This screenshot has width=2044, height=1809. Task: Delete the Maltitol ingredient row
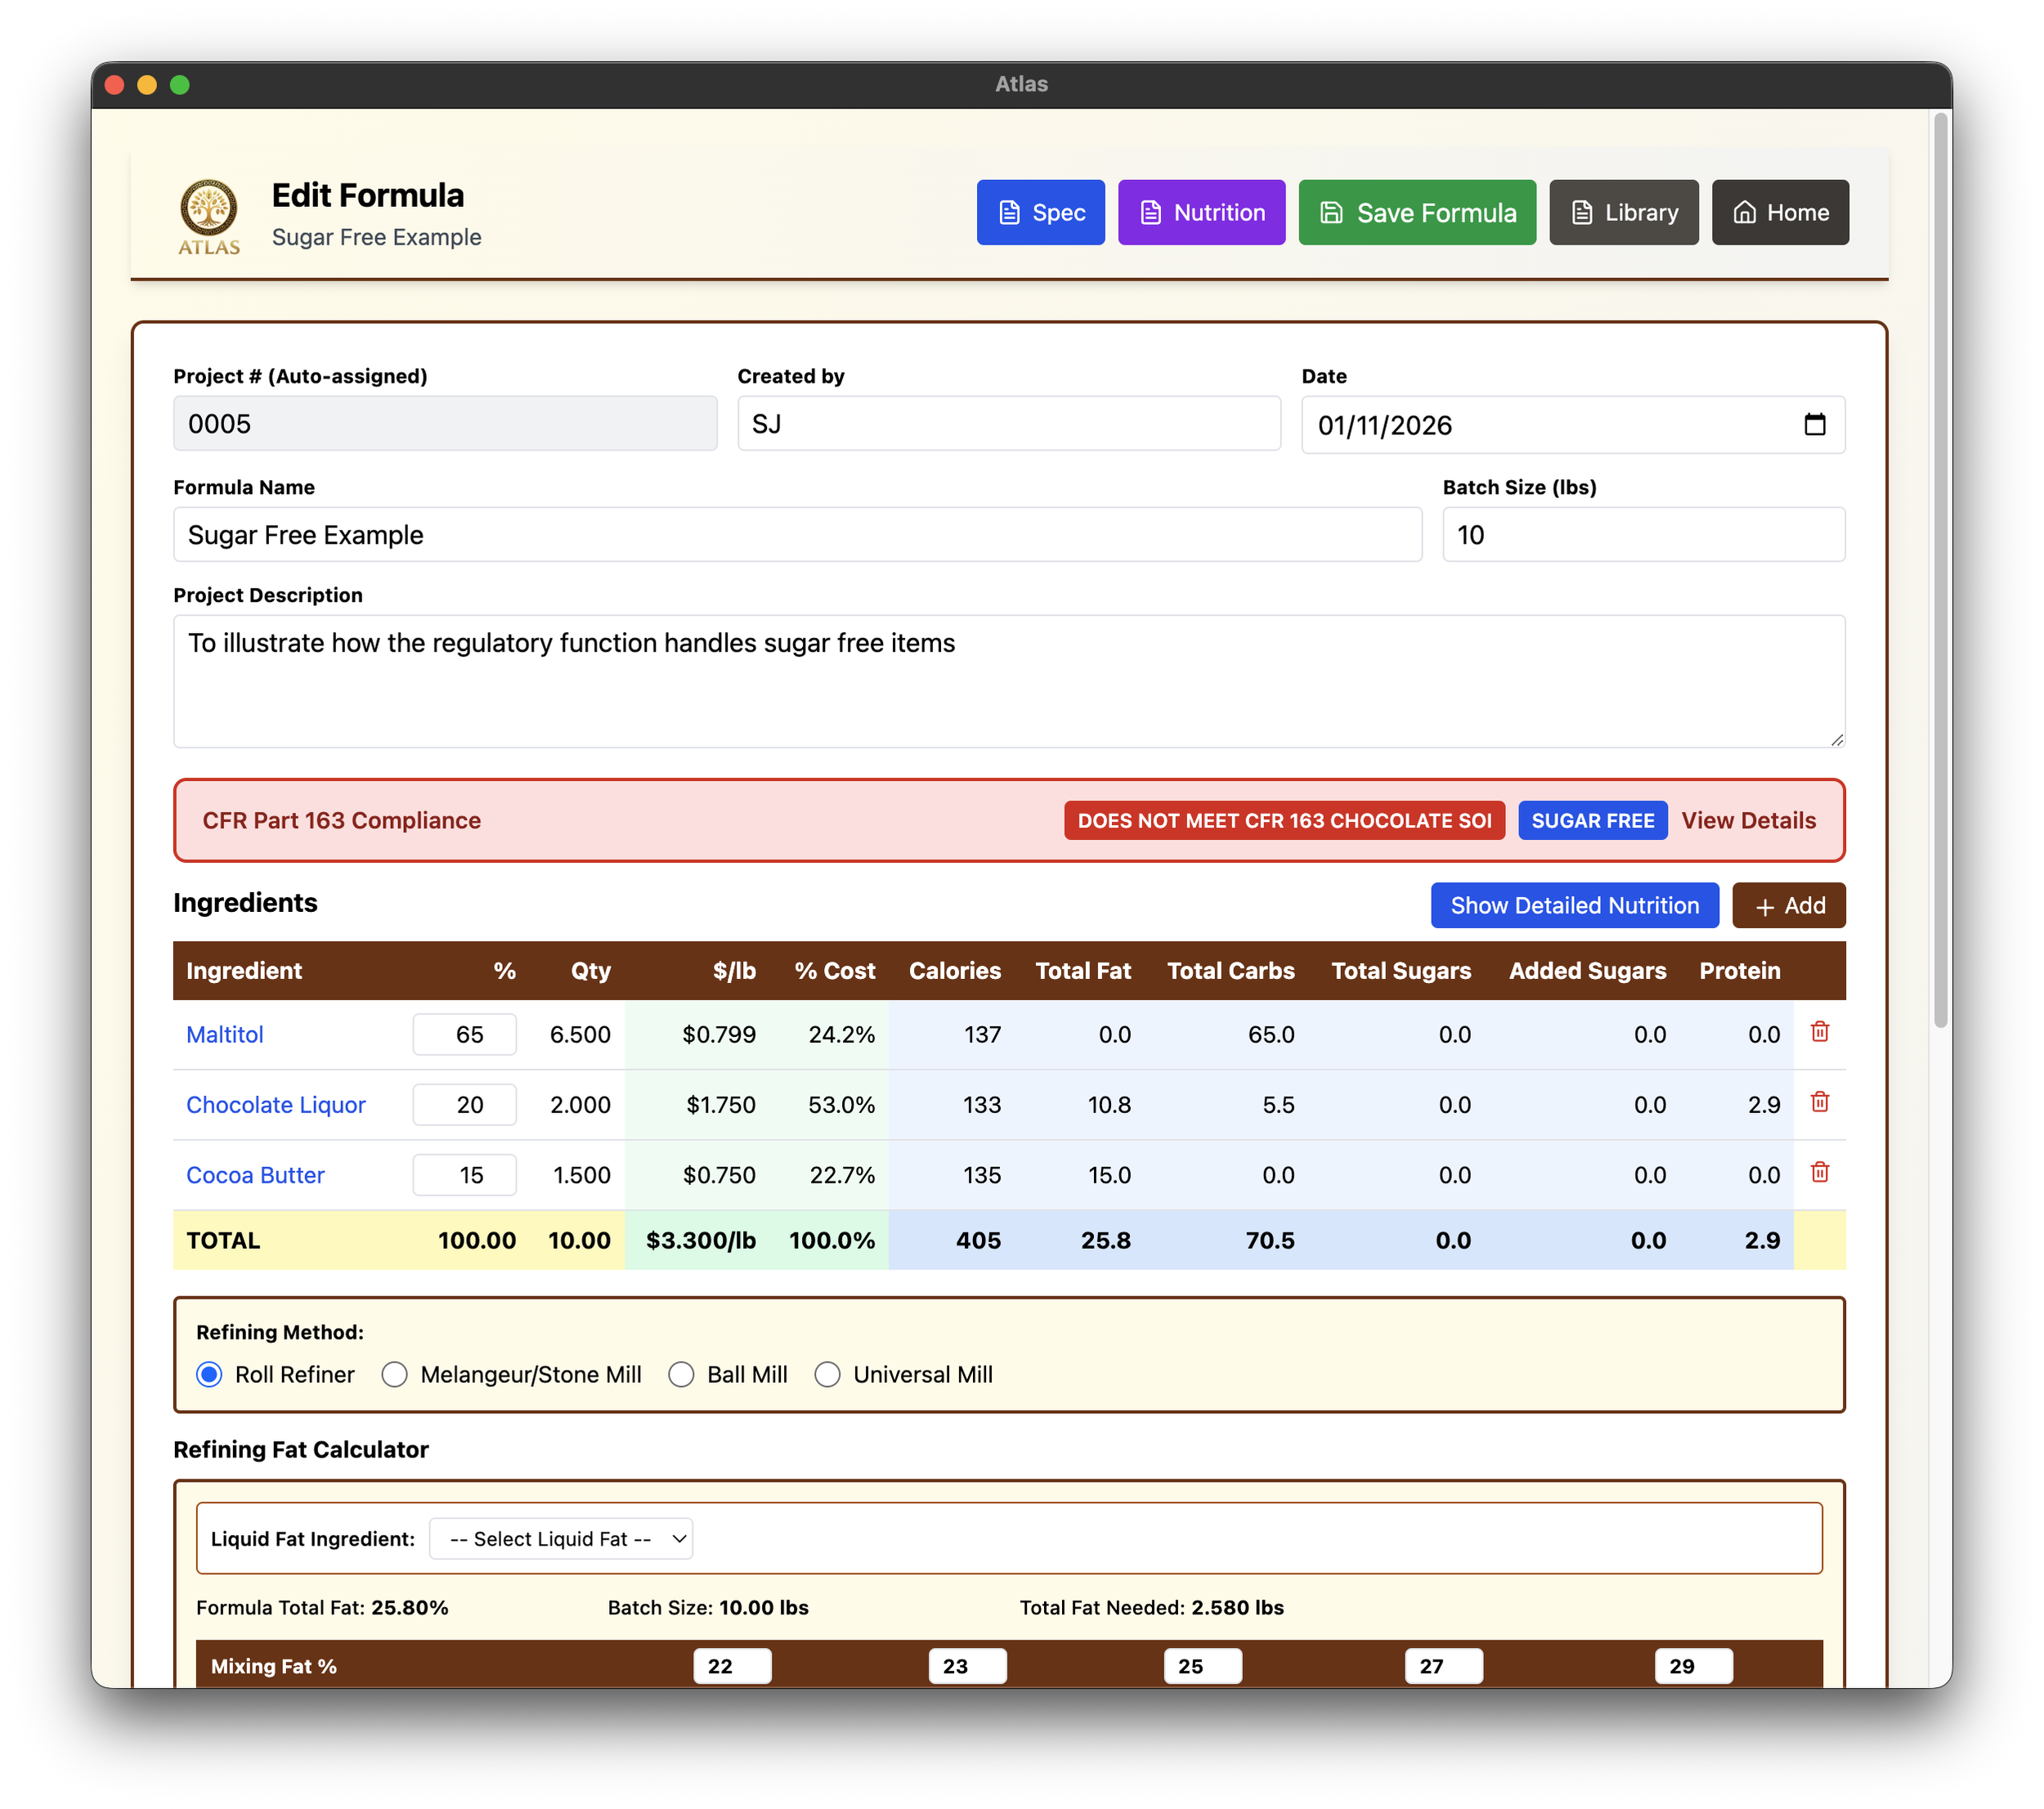tap(1820, 1033)
